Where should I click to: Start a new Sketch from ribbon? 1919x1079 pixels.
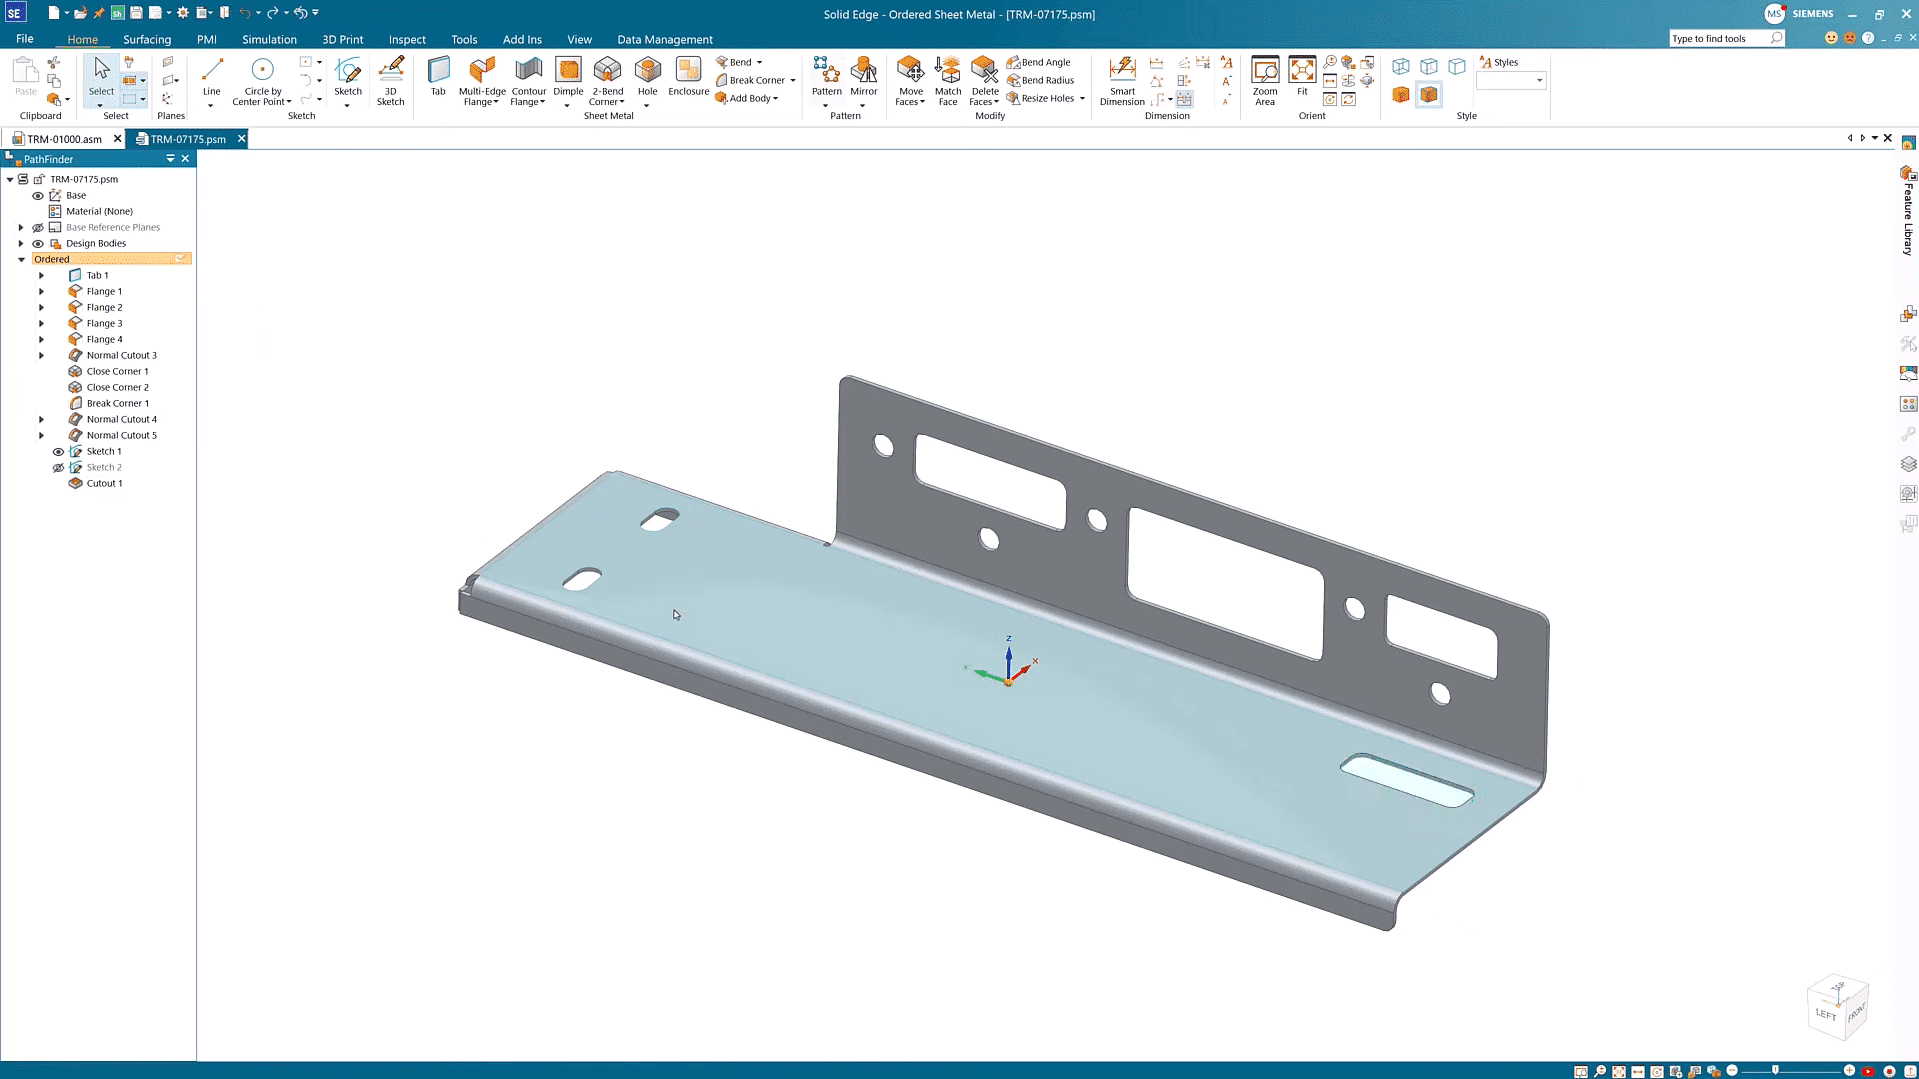tap(348, 76)
